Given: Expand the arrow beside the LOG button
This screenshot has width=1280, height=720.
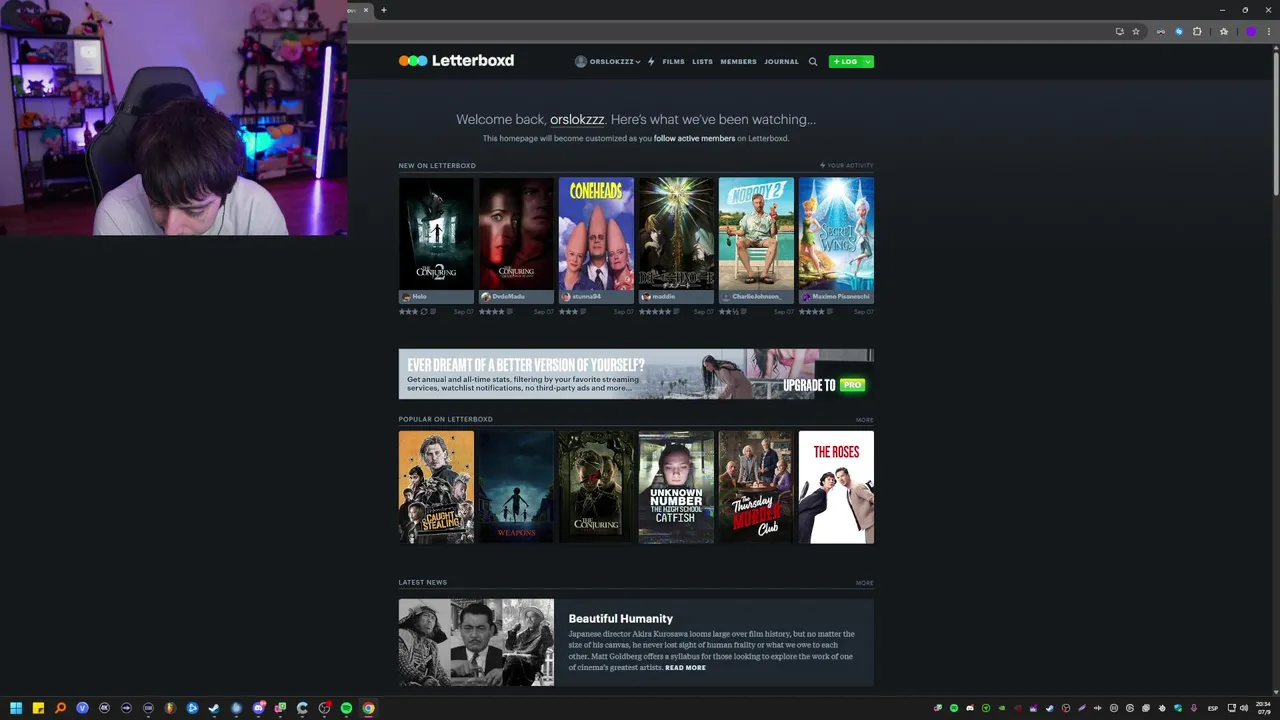Looking at the screenshot, I should [x=868, y=62].
